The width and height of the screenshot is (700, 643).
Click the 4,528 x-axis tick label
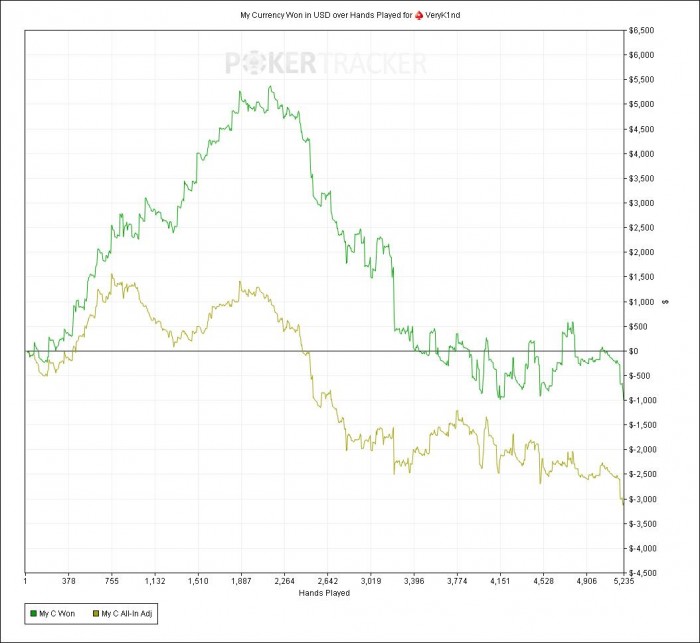click(543, 581)
